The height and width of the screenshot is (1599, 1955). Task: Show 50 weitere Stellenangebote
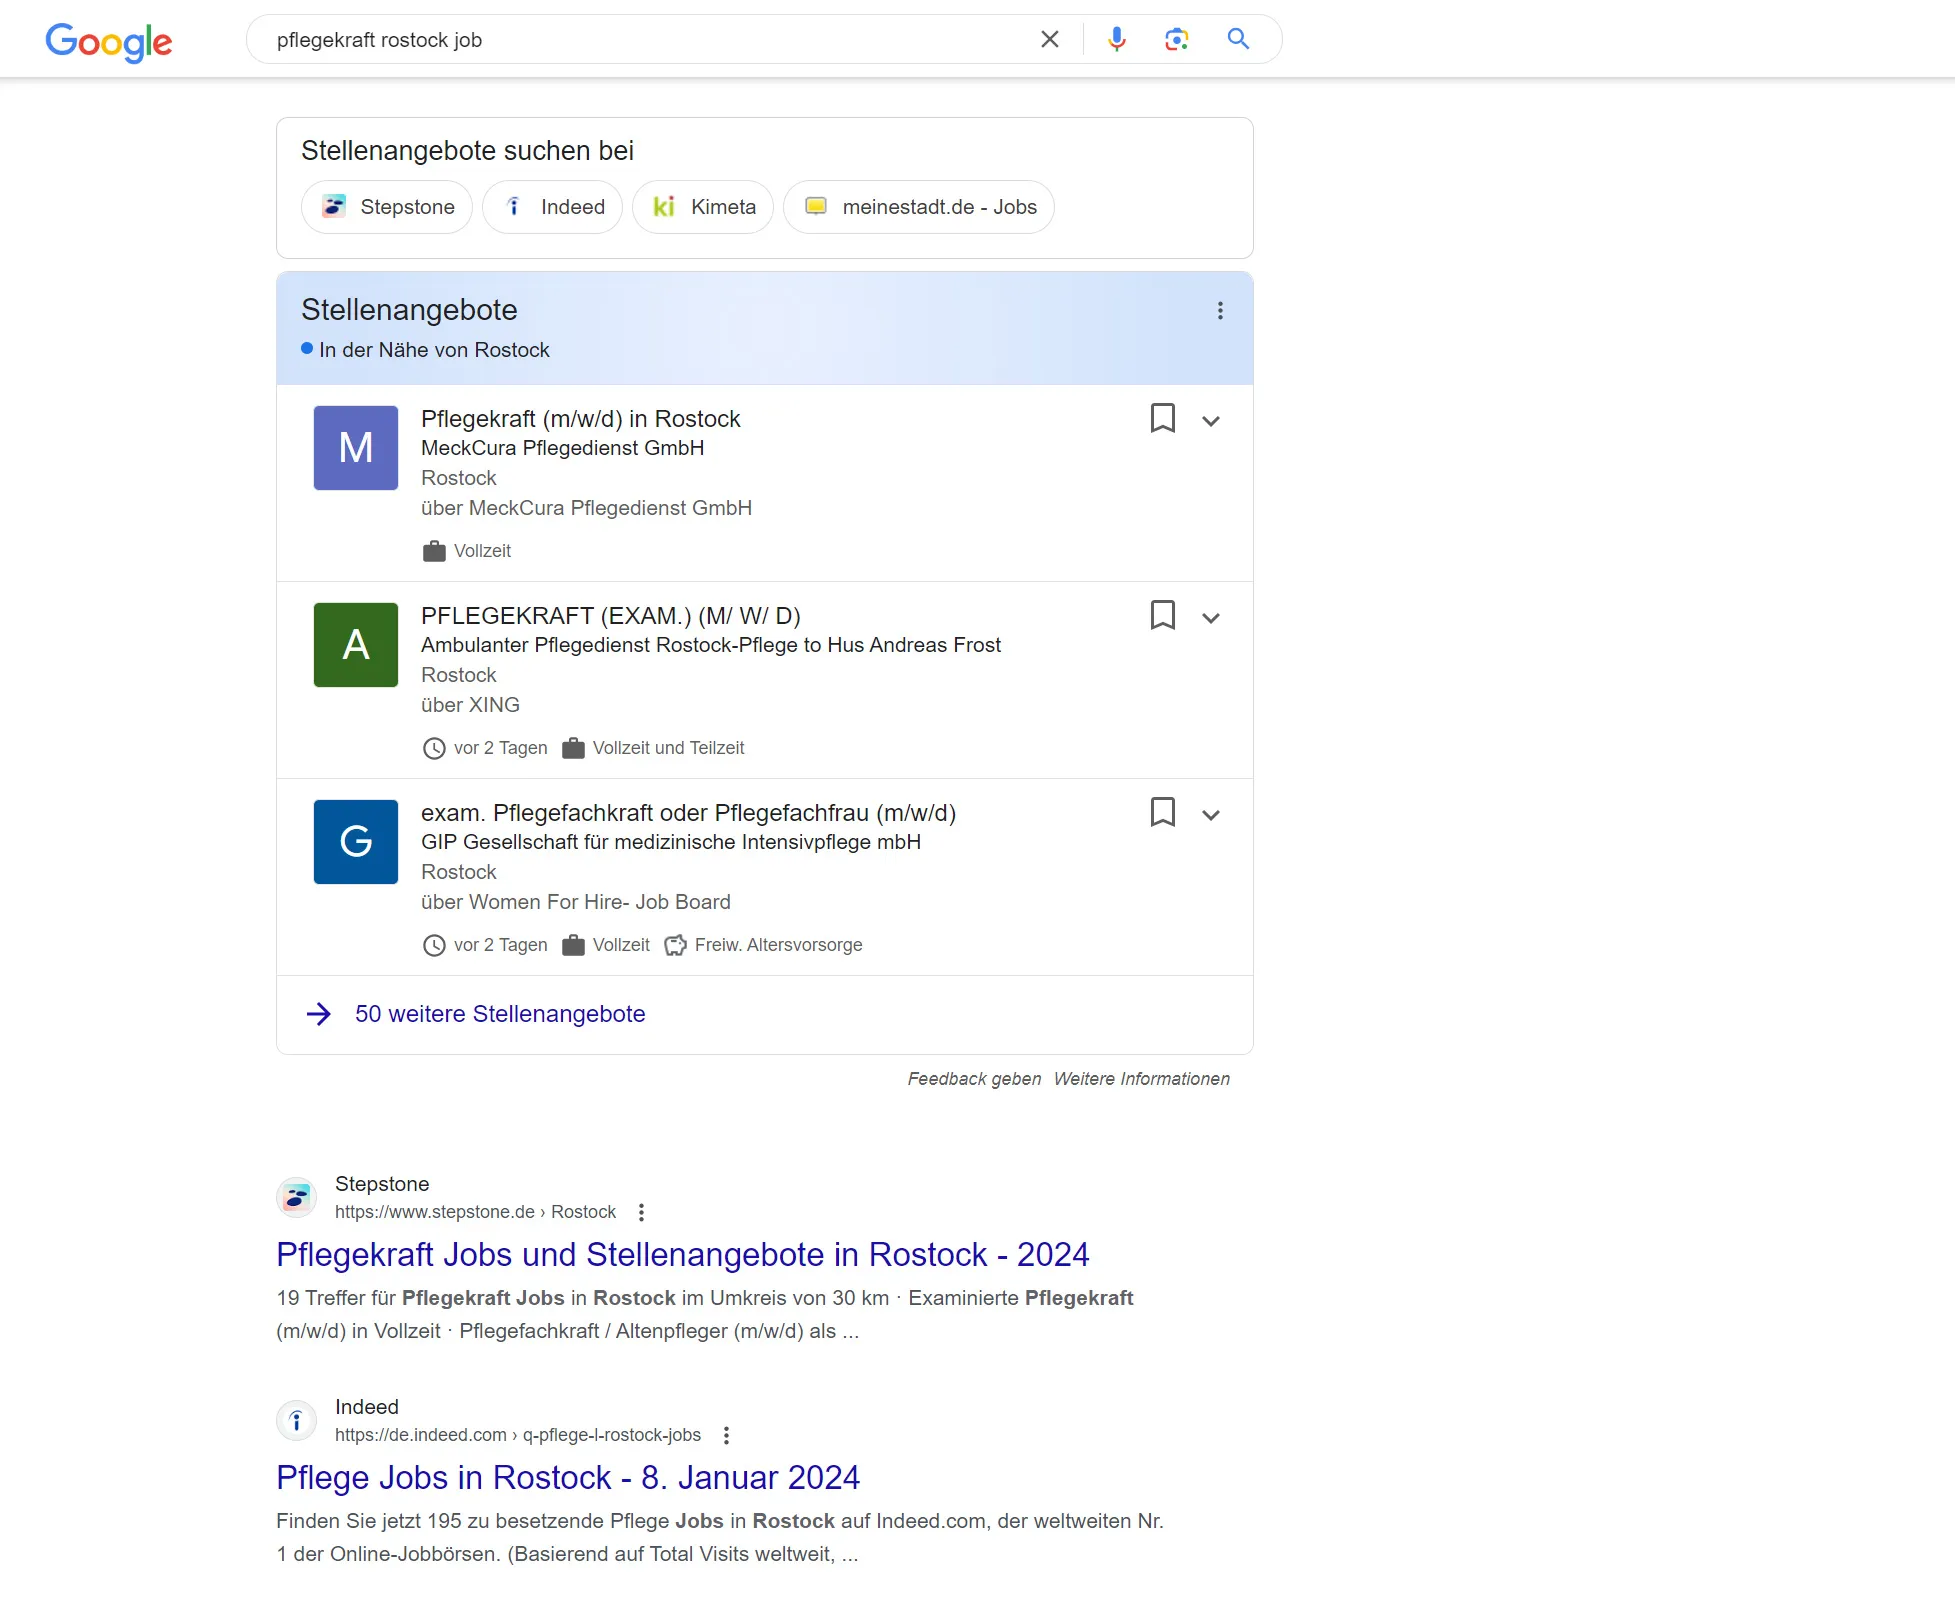pos(500,1014)
